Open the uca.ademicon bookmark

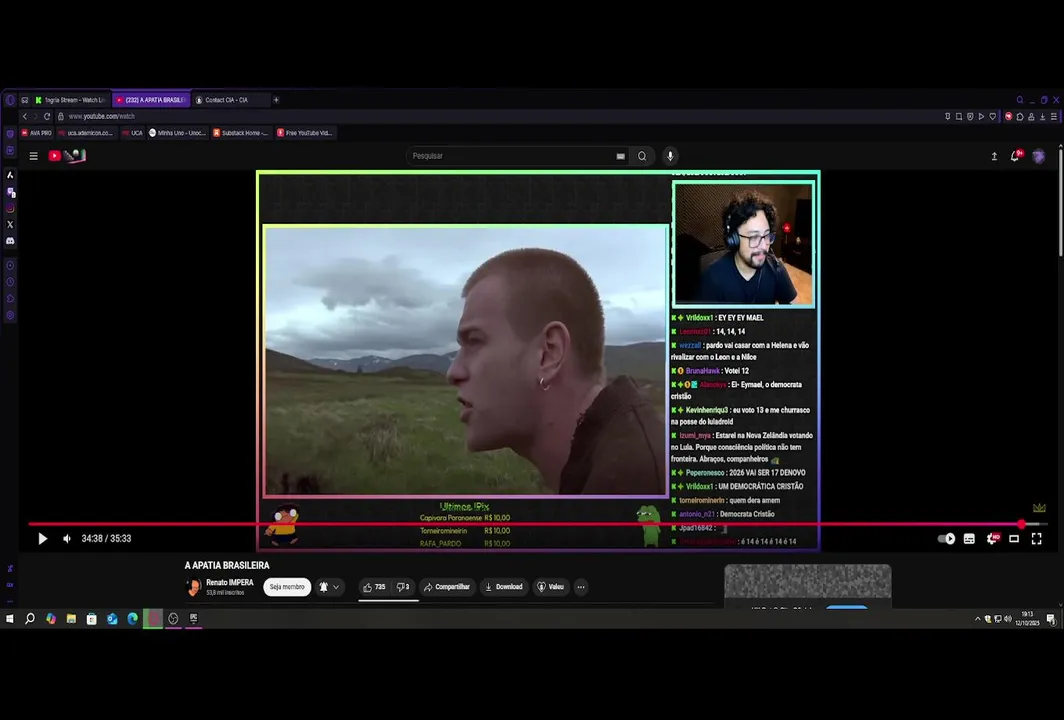pos(86,133)
